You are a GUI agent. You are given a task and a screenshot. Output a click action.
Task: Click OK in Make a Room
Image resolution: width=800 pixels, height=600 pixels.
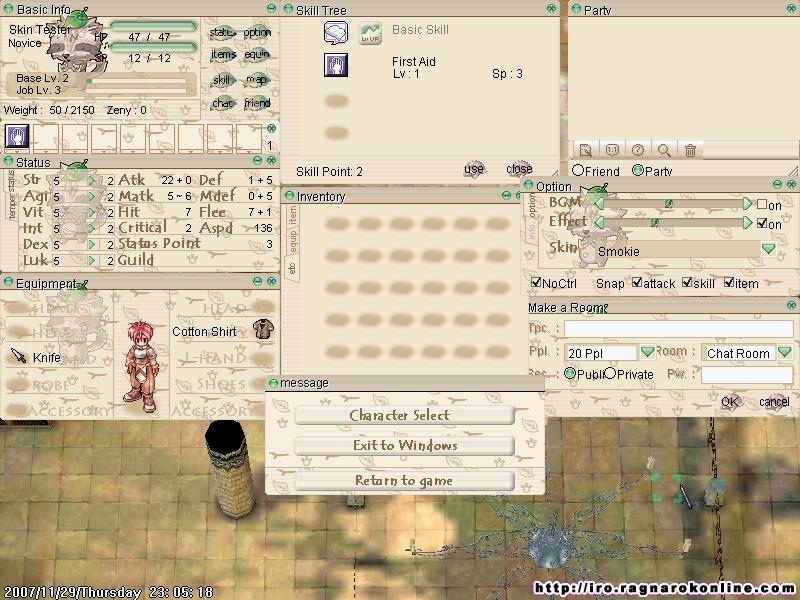pos(730,402)
